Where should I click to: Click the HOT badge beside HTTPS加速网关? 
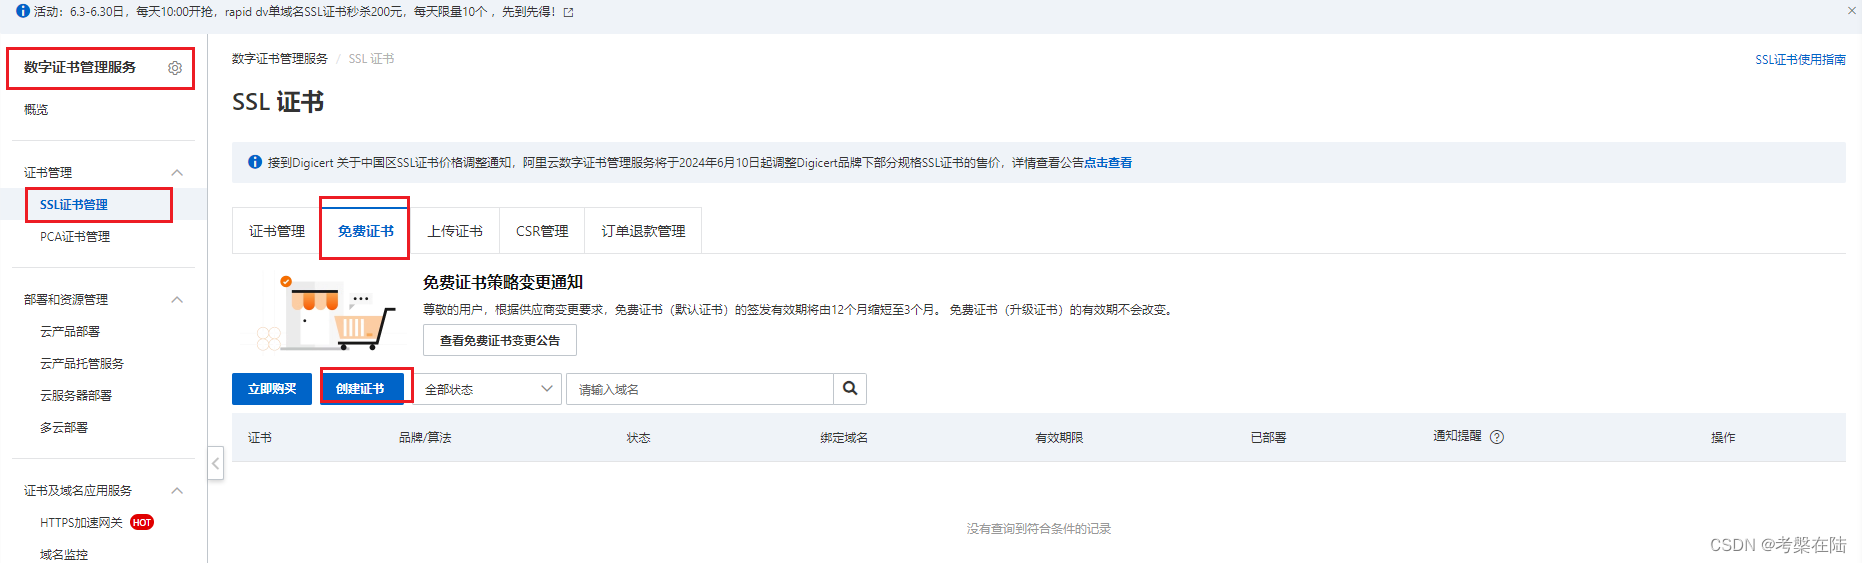[142, 522]
